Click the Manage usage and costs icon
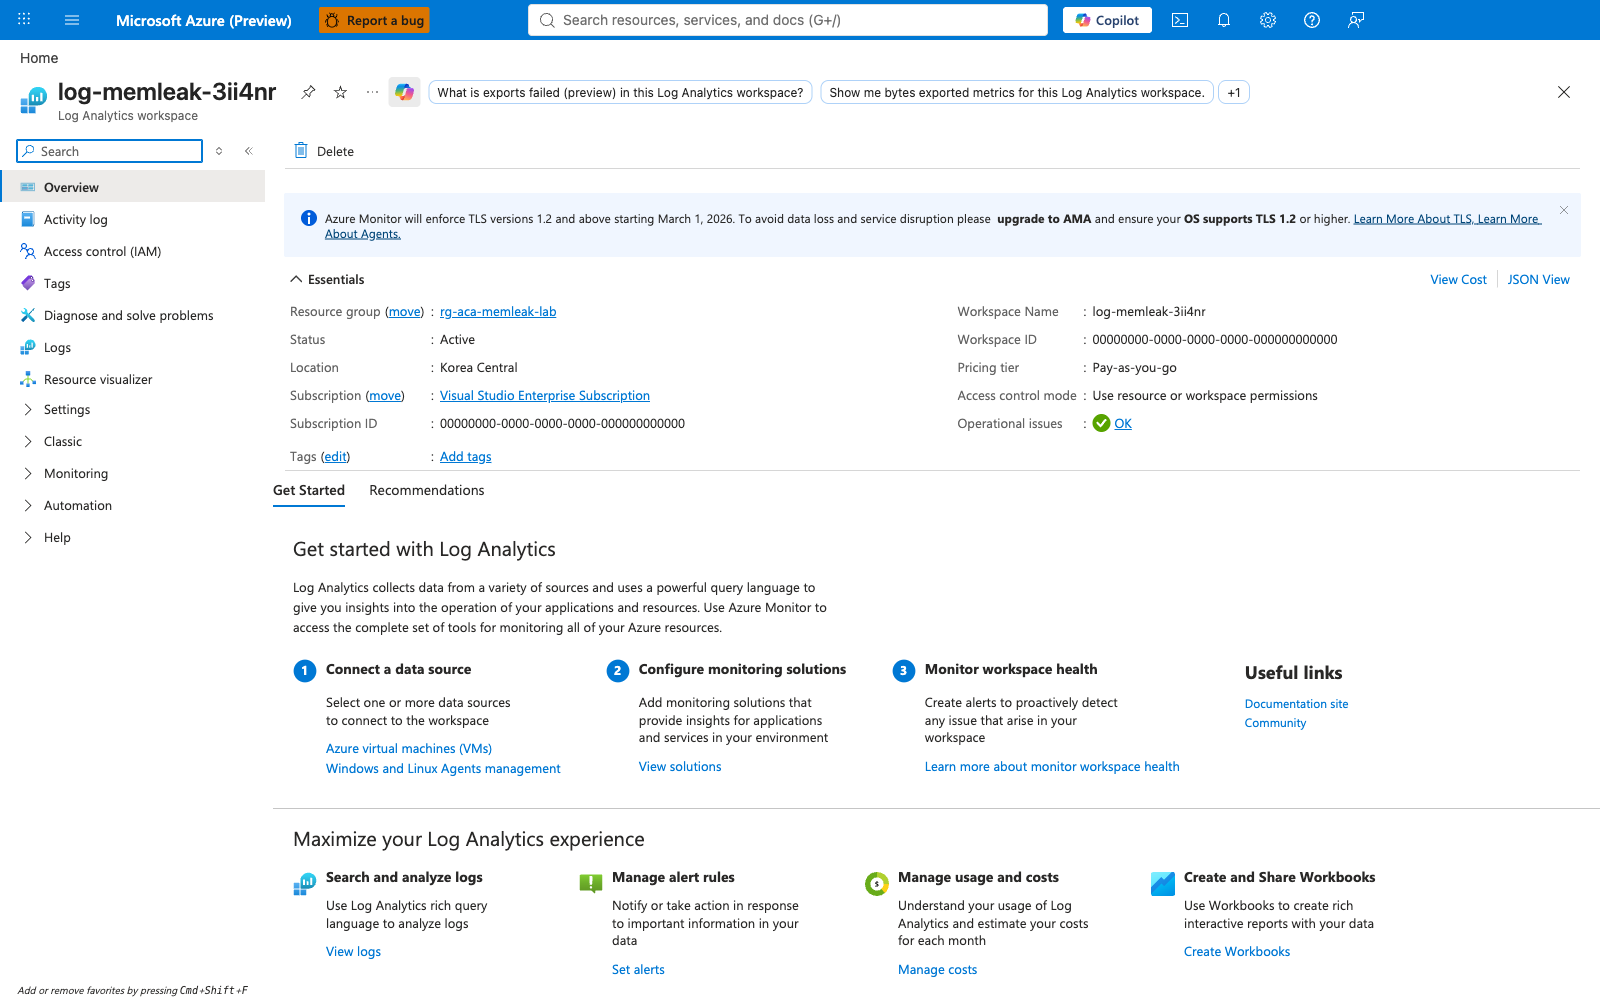 [877, 884]
